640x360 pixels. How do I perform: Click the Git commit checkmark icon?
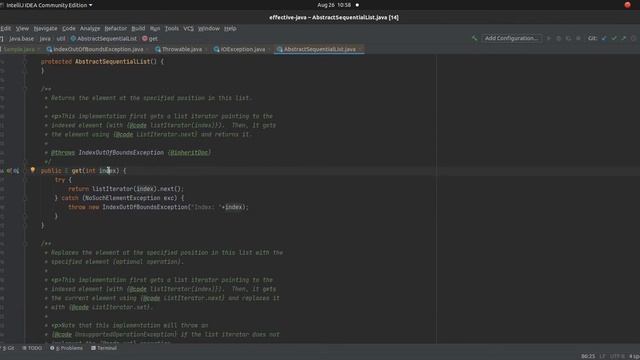click(x=614, y=38)
